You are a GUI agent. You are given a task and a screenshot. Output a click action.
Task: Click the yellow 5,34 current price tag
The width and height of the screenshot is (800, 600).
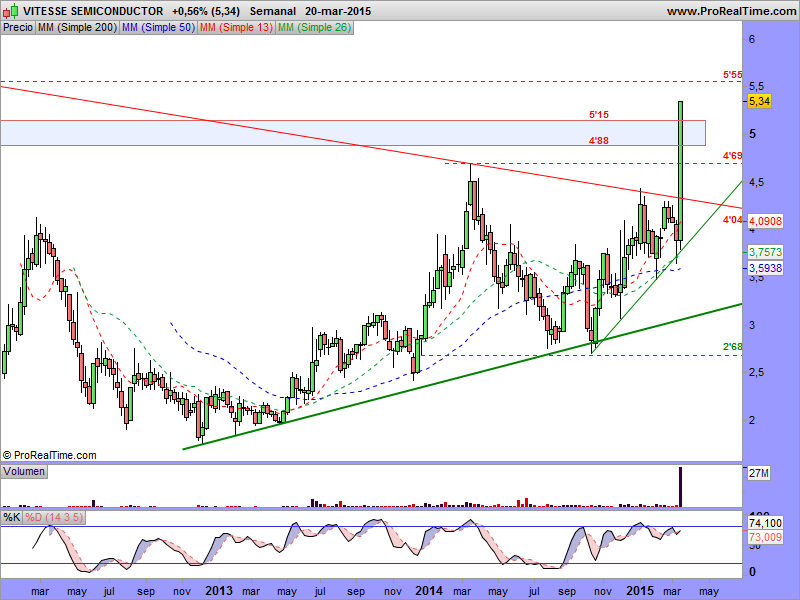coord(759,101)
